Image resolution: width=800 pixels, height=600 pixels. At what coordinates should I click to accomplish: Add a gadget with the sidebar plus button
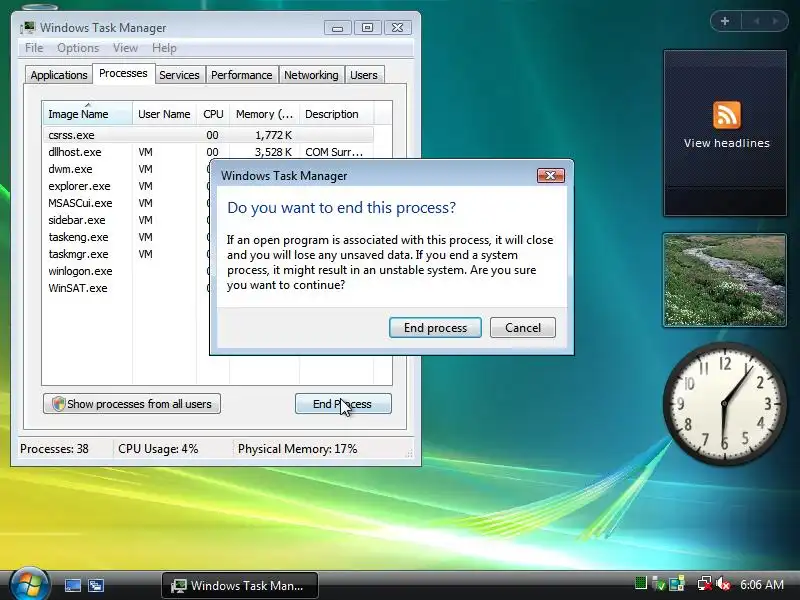(x=725, y=21)
